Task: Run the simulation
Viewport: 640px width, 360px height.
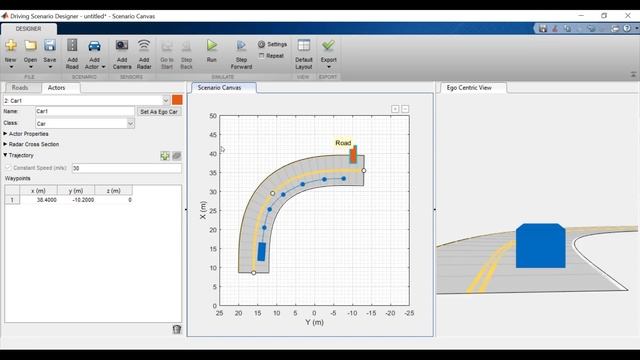Action: coord(211,51)
